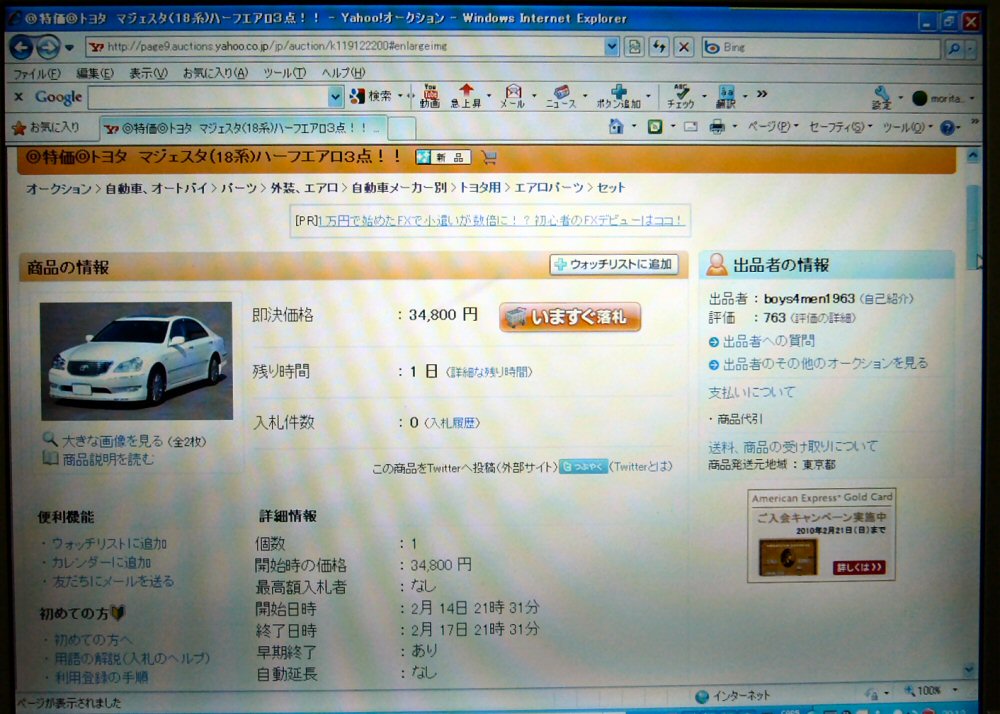Viewport: 1000px width, 714px height.
Task: Open the ツール(T) menu in the menu bar
Action: pos(284,73)
